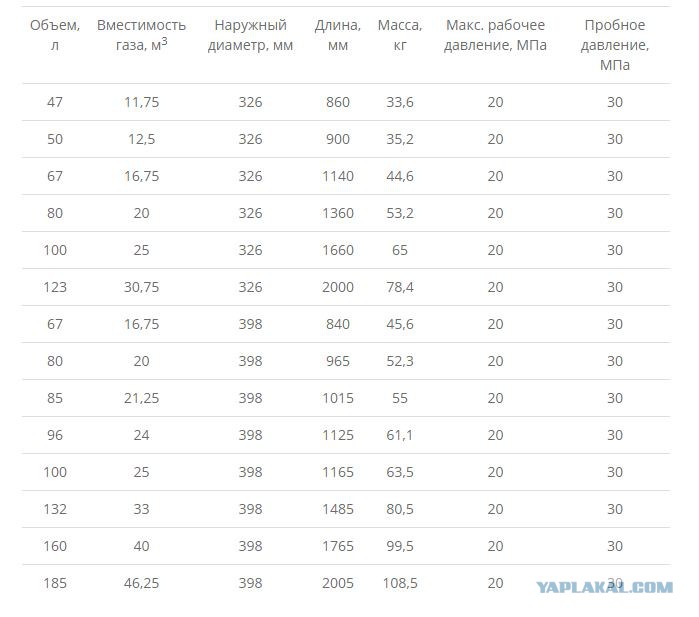Viewport: 699px width, 617px height.
Task: Click the length value 1485
Action: (337, 509)
